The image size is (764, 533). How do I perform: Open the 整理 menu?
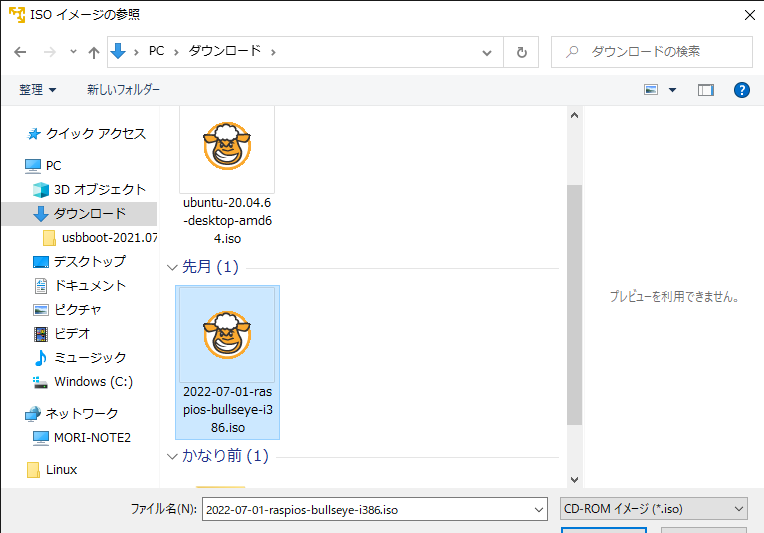pyautogui.click(x=38, y=90)
